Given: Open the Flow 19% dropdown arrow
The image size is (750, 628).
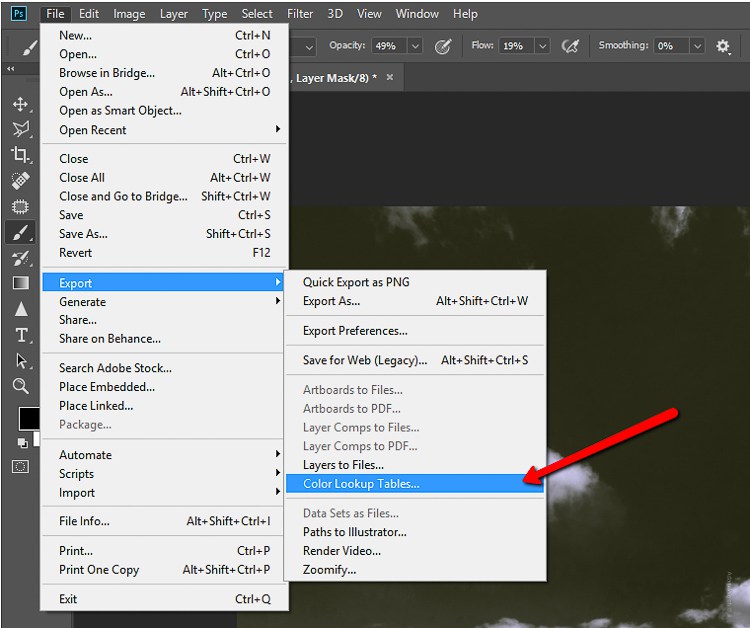Looking at the screenshot, I should point(542,46).
